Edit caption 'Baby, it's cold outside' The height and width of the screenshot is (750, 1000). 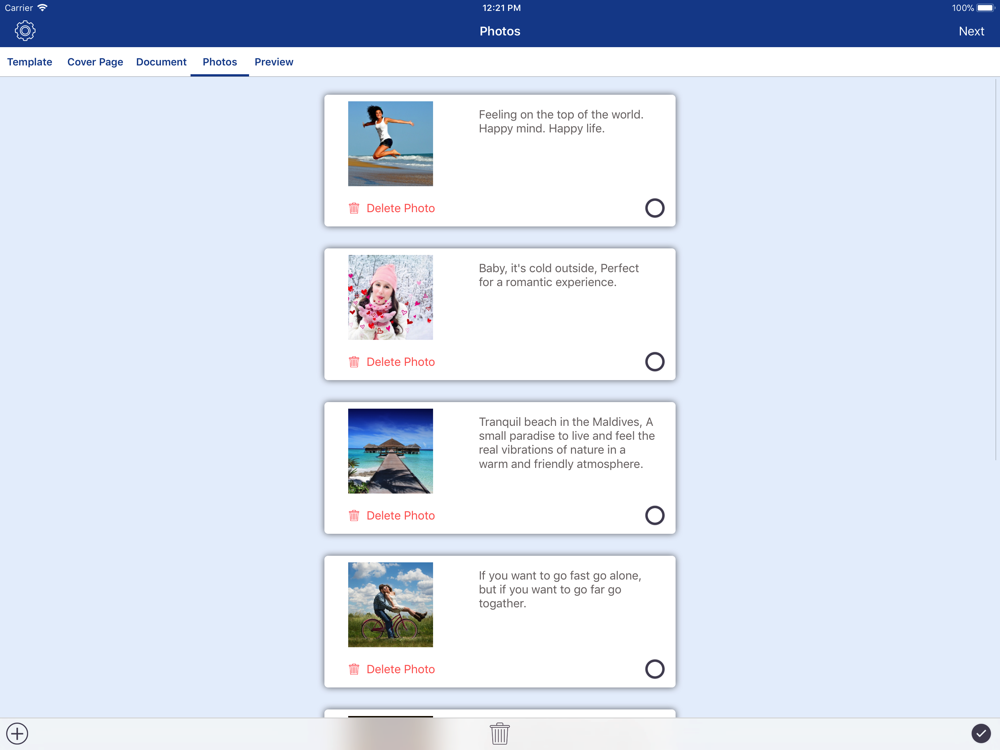559,275
